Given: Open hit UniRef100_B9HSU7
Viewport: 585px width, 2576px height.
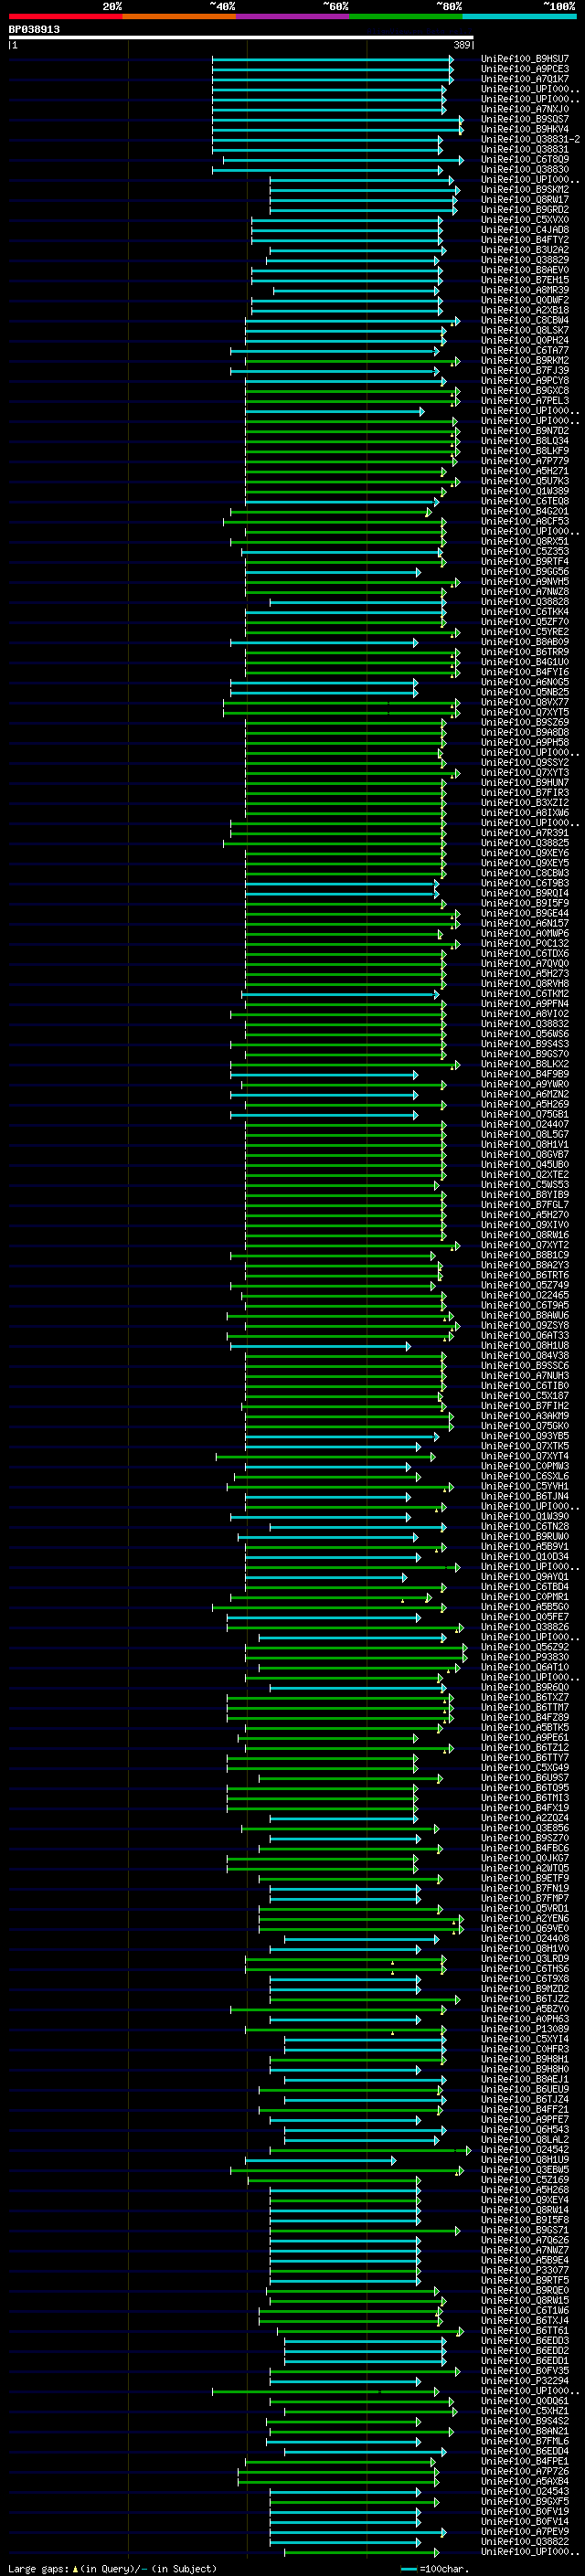Looking at the screenshot, I should click(x=524, y=59).
